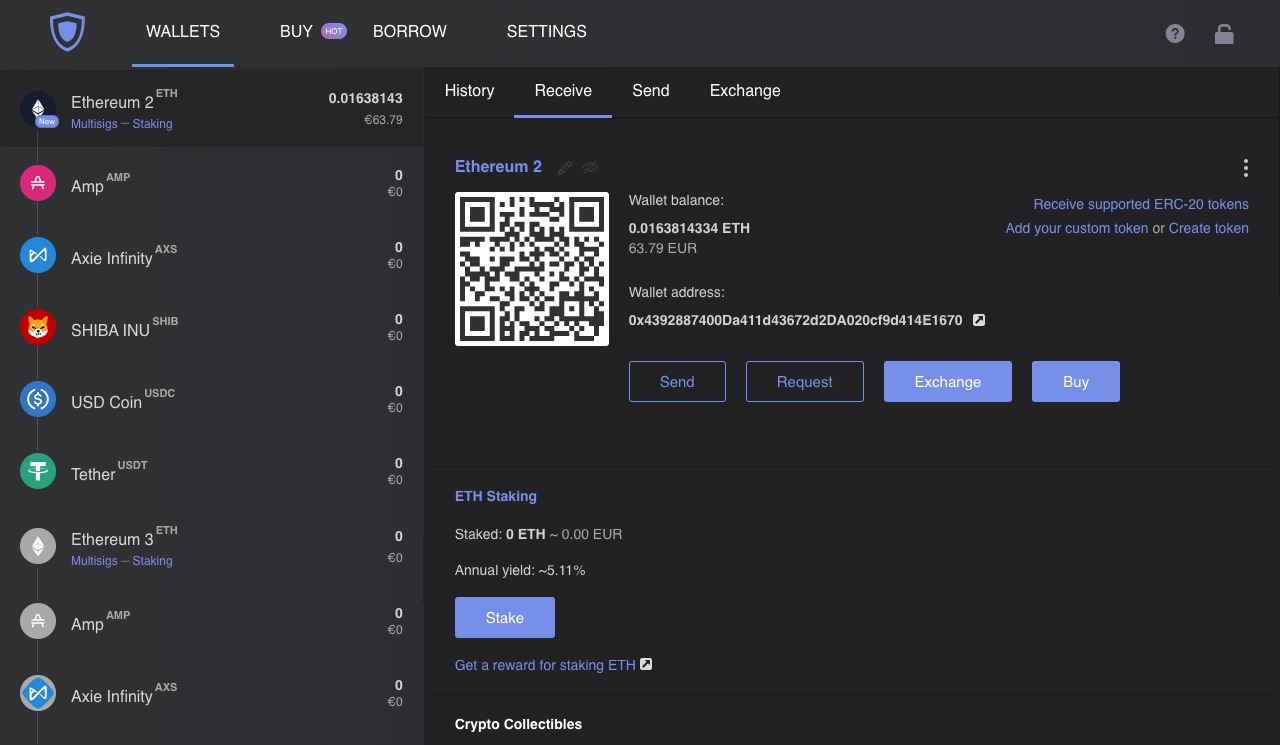Image resolution: width=1280 pixels, height=745 pixels.
Task: Click the pink Amp coin icon
Action: coord(38,183)
